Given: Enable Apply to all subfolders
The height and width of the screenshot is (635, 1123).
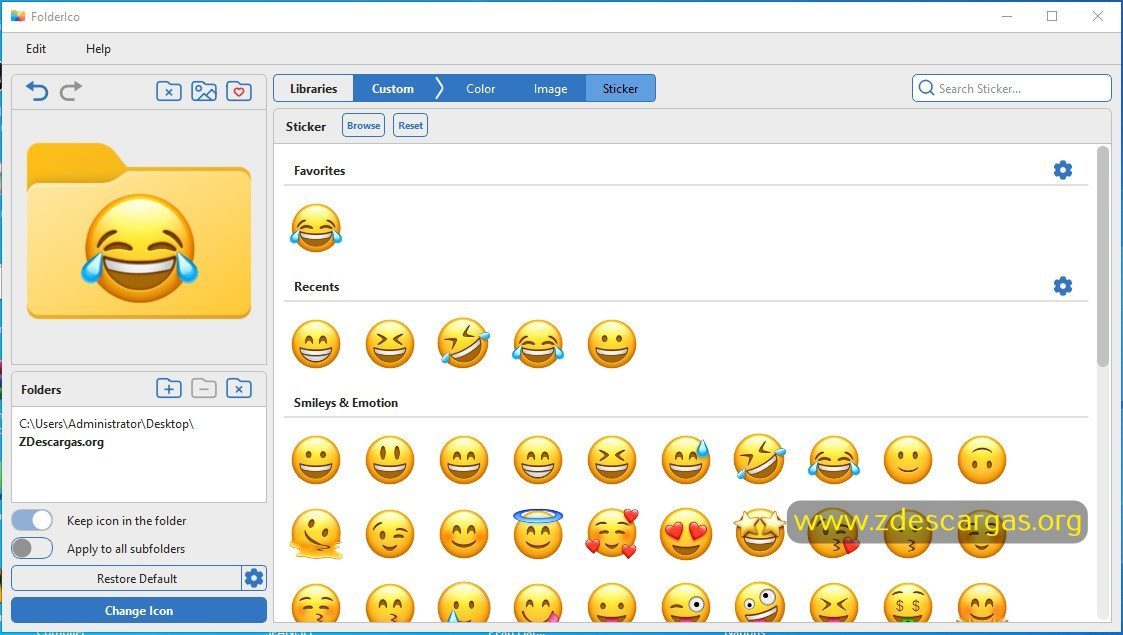Looking at the screenshot, I should pos(32,548).
